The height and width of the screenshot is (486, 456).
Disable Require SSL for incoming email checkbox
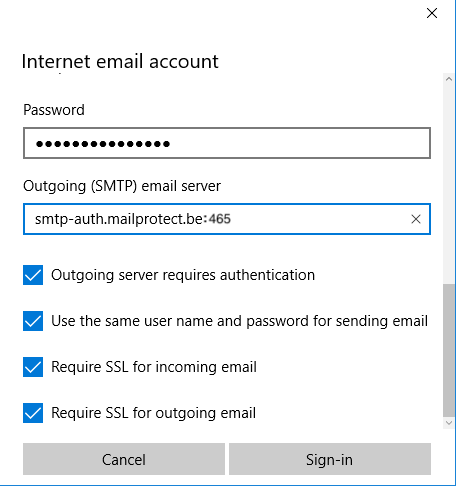(33, 367)
